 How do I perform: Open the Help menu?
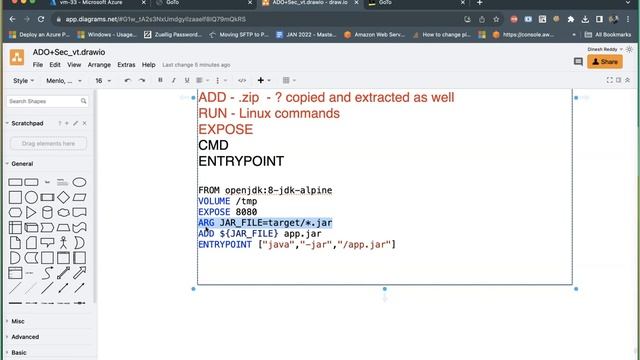pos(149,65)
